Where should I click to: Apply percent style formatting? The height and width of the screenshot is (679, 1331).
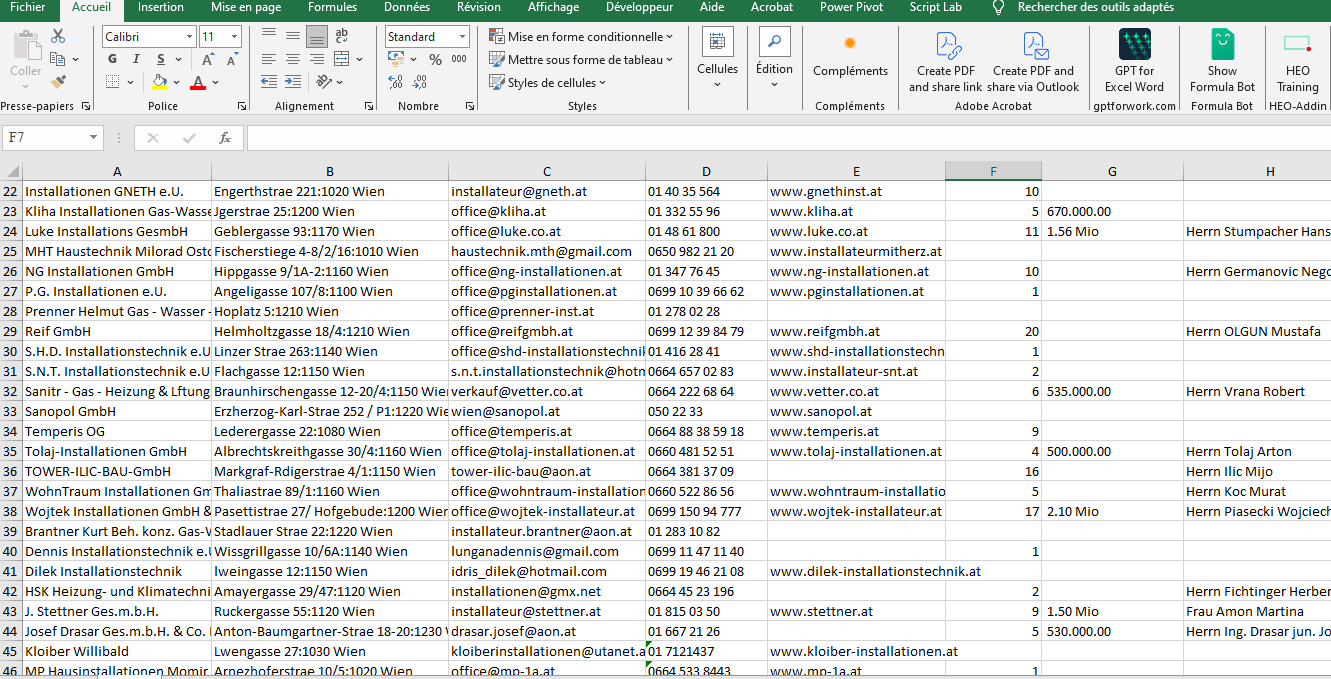point(435,60)
